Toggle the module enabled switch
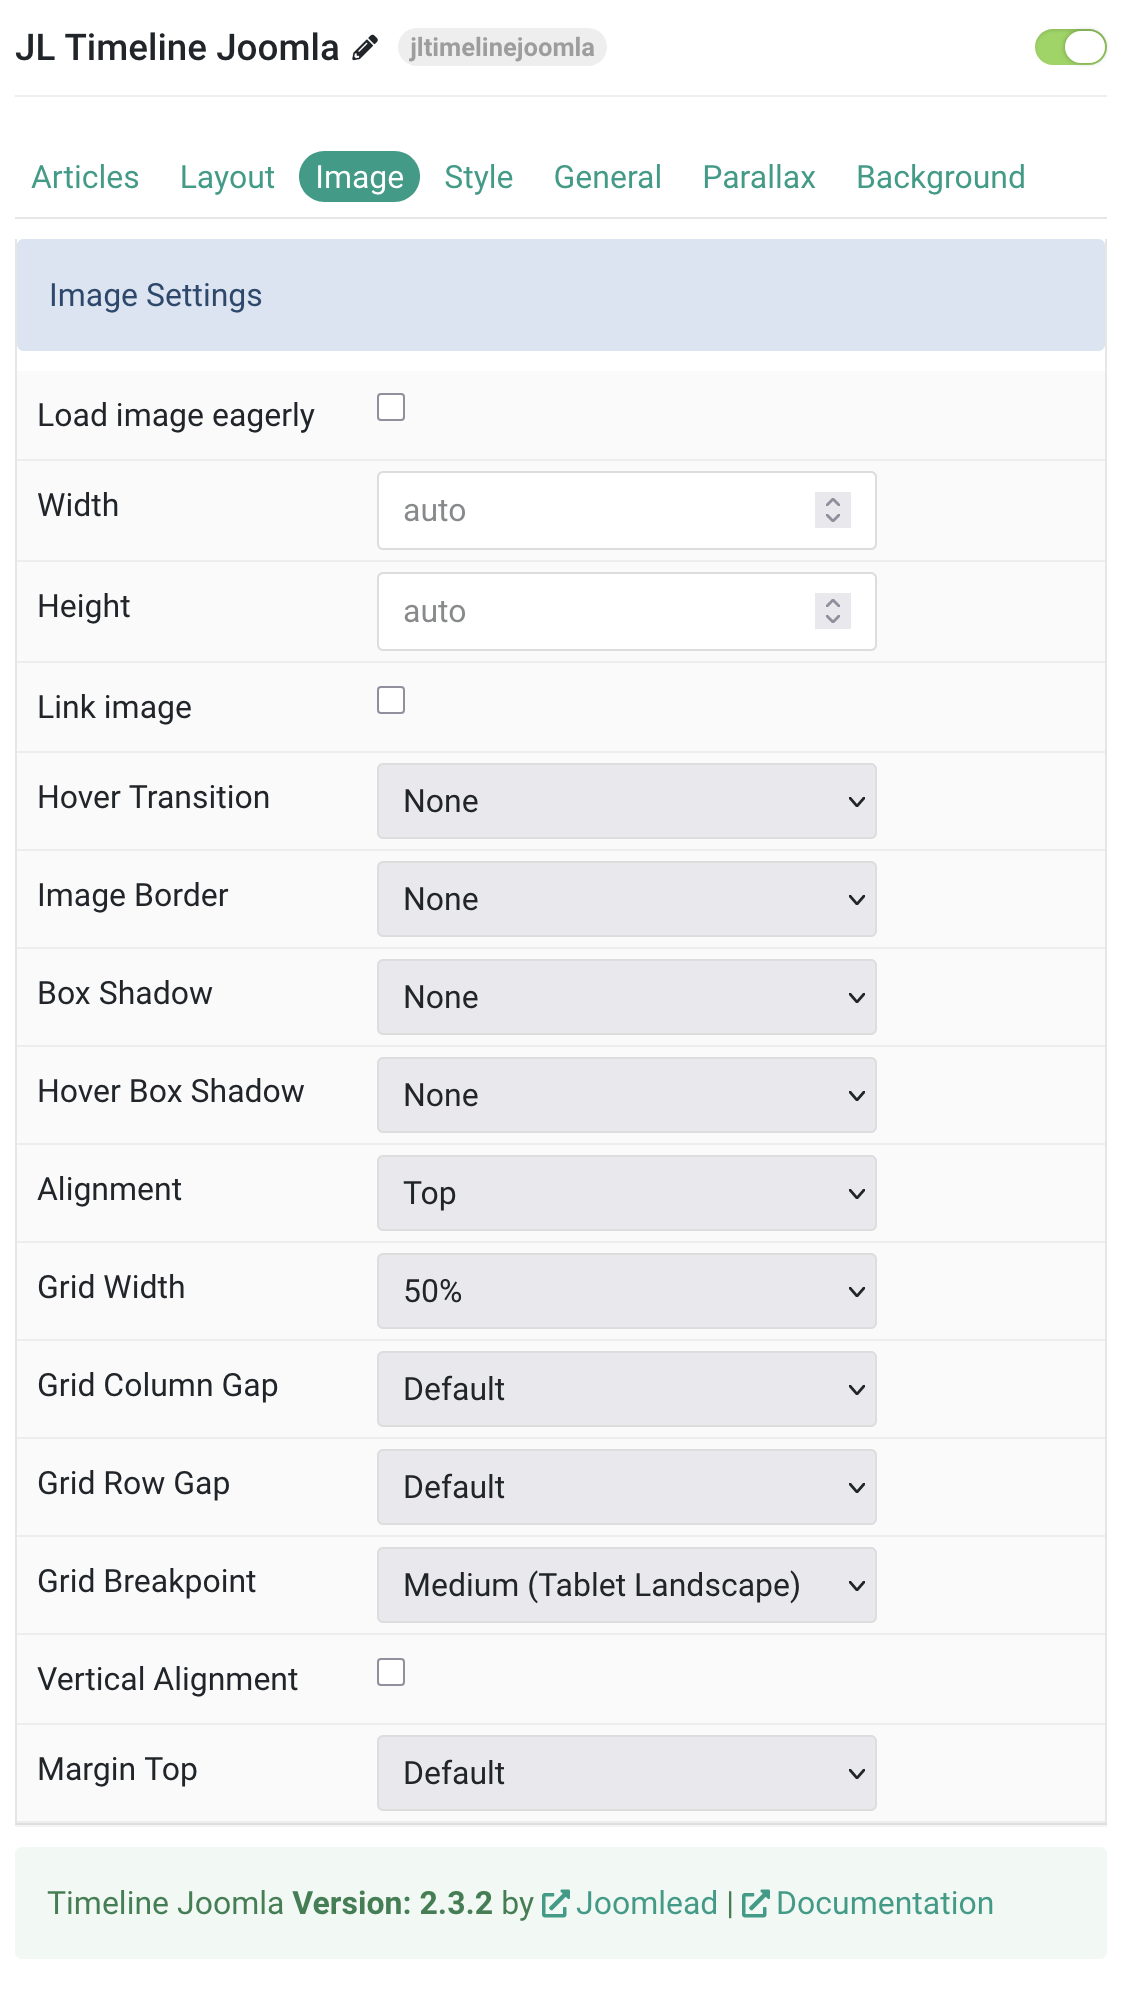The width and height of the screenshot is (1126, 1992). tap(1070, 47)
